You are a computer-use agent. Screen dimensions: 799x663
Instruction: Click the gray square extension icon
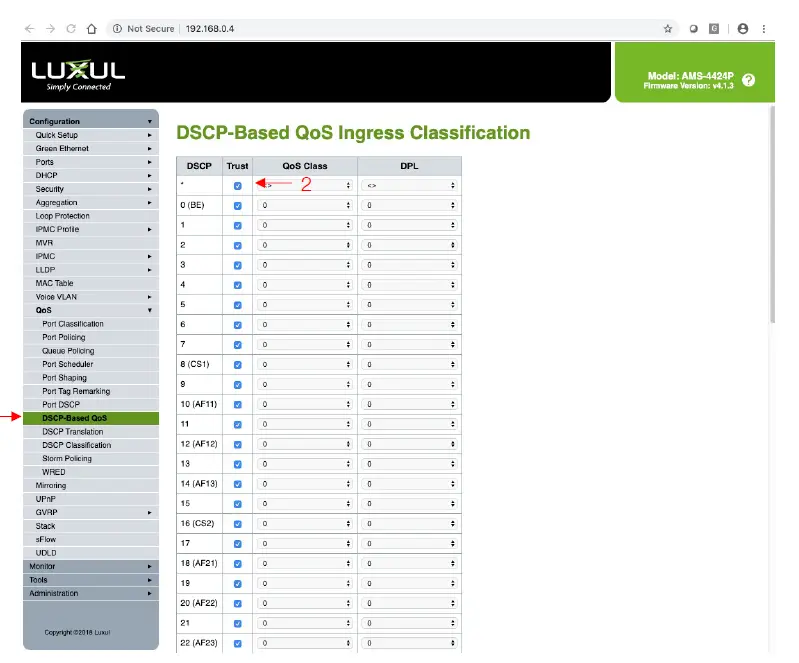(x=714, y=29)
